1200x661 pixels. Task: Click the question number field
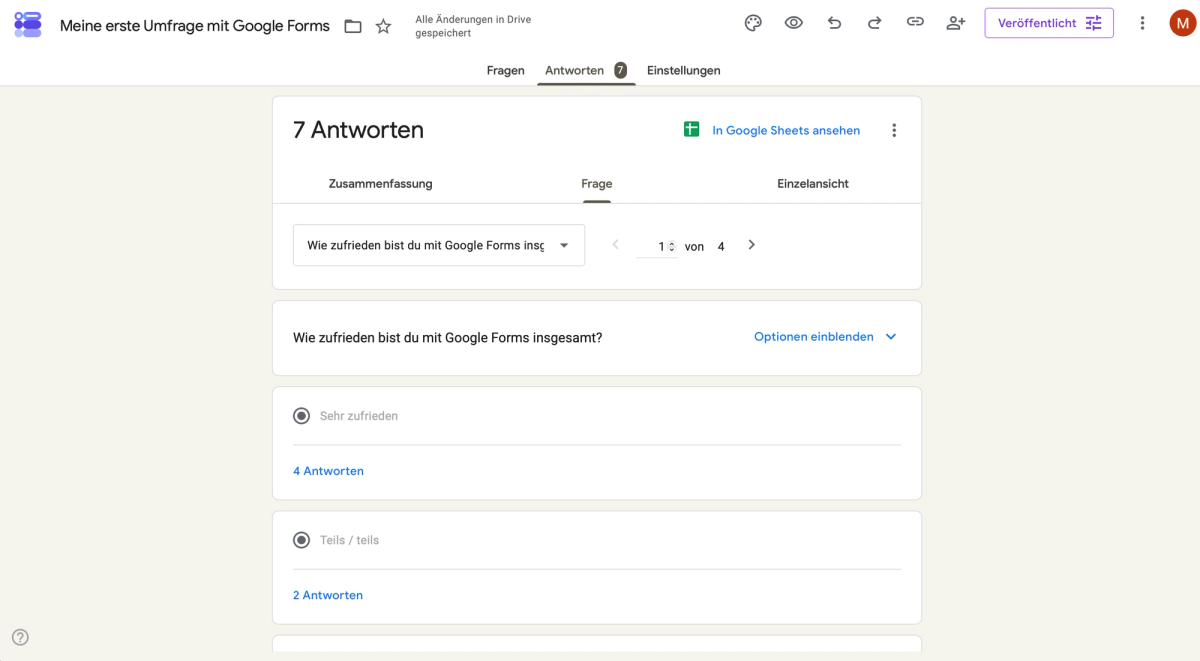tap(657, 246)
